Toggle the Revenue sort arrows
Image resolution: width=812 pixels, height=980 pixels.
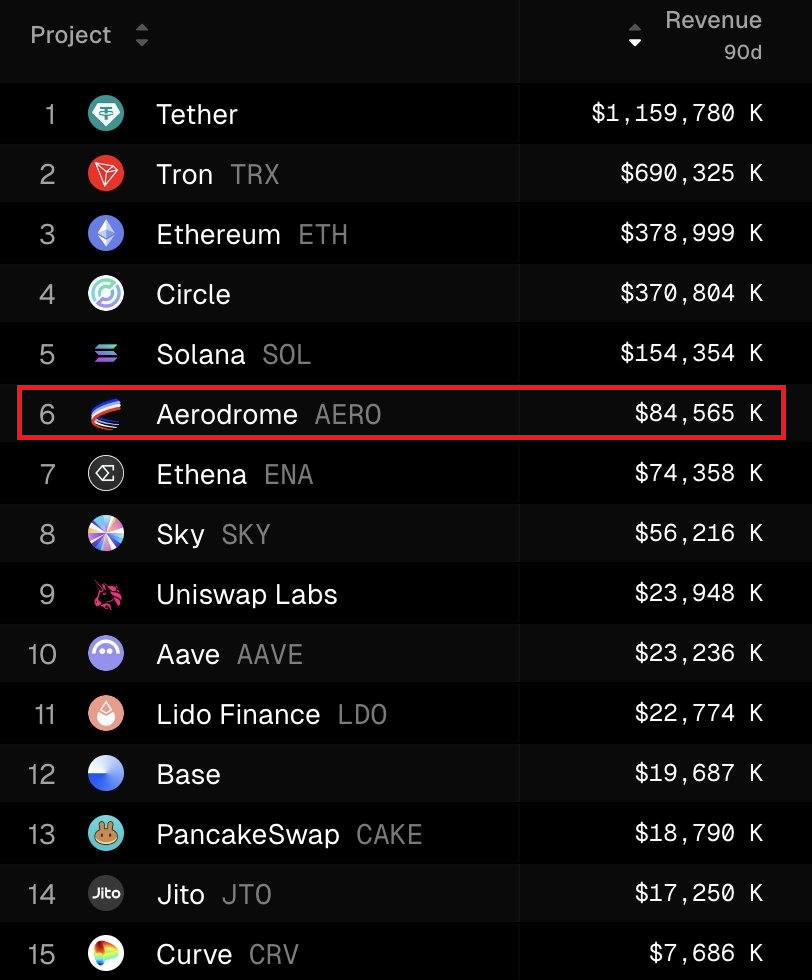pyautogui.click(x=634, y=35)
